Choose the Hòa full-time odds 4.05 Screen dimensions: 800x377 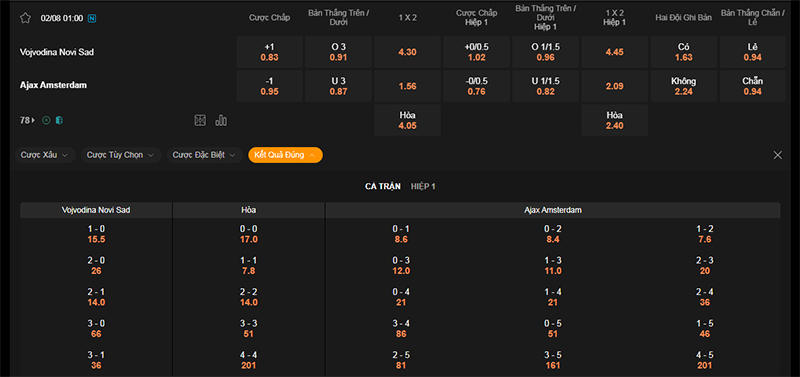(x=407, y=120)
